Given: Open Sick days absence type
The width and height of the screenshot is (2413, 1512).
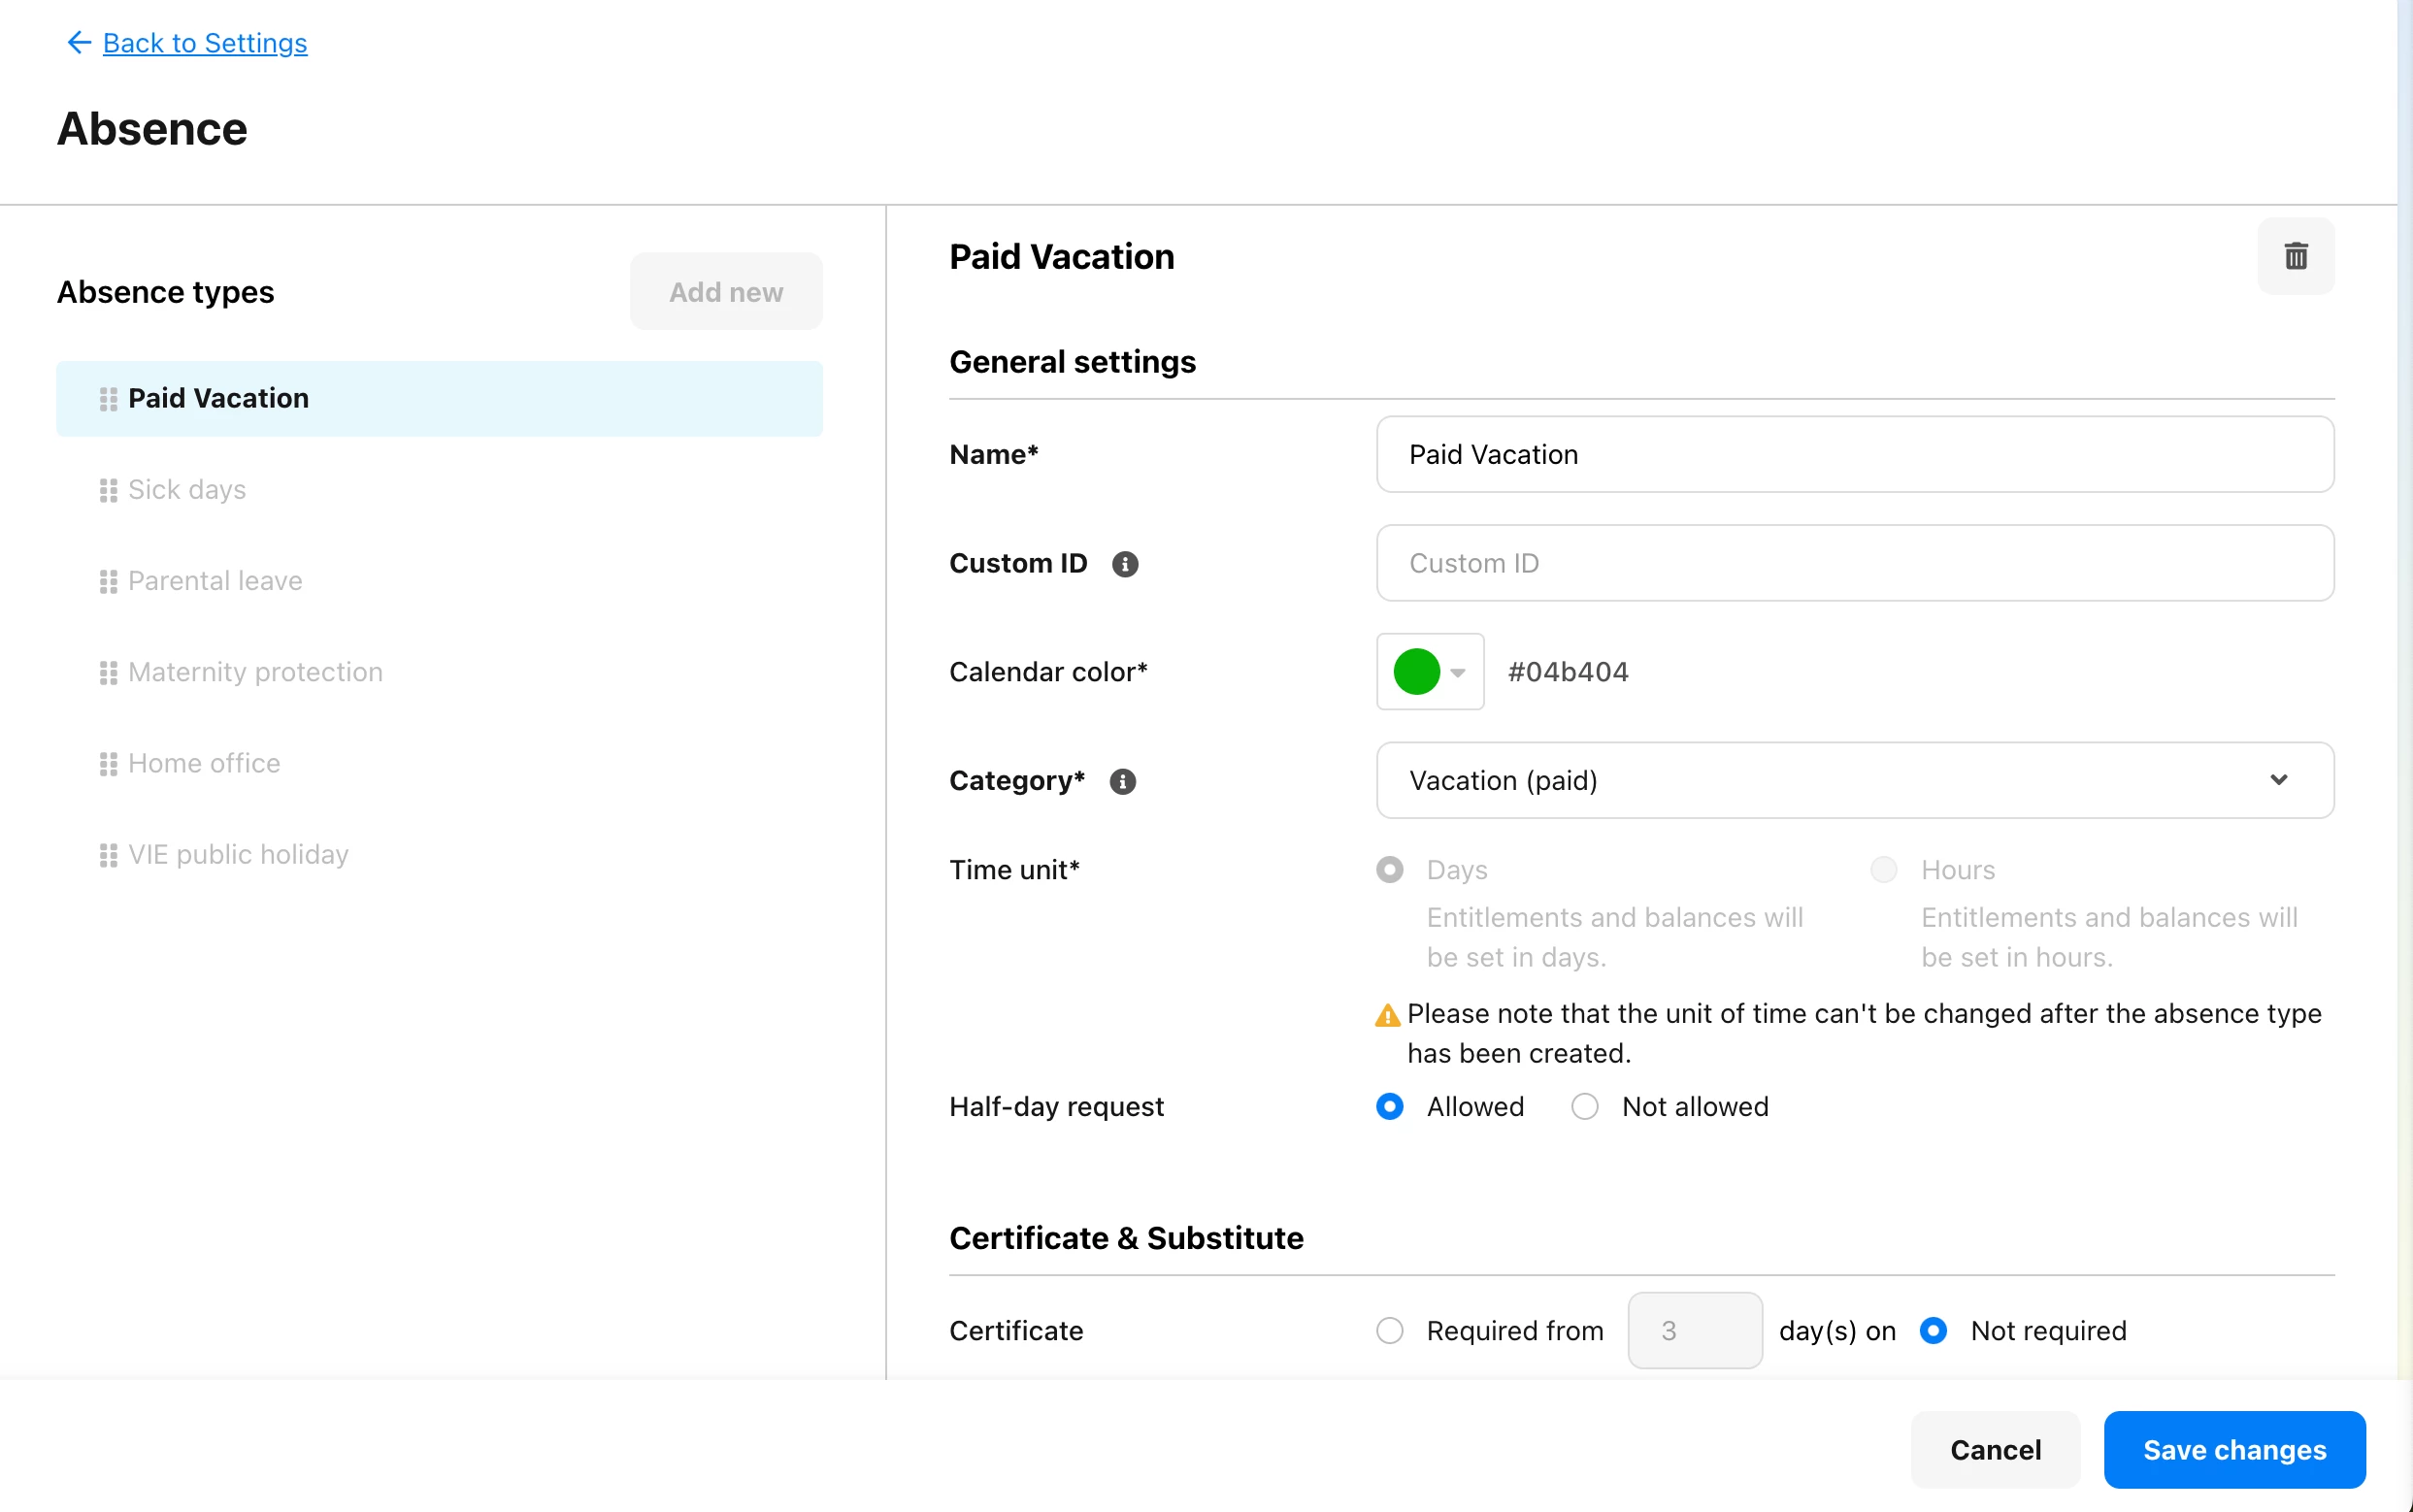Looking at the screenshot, I should (186, 490).
